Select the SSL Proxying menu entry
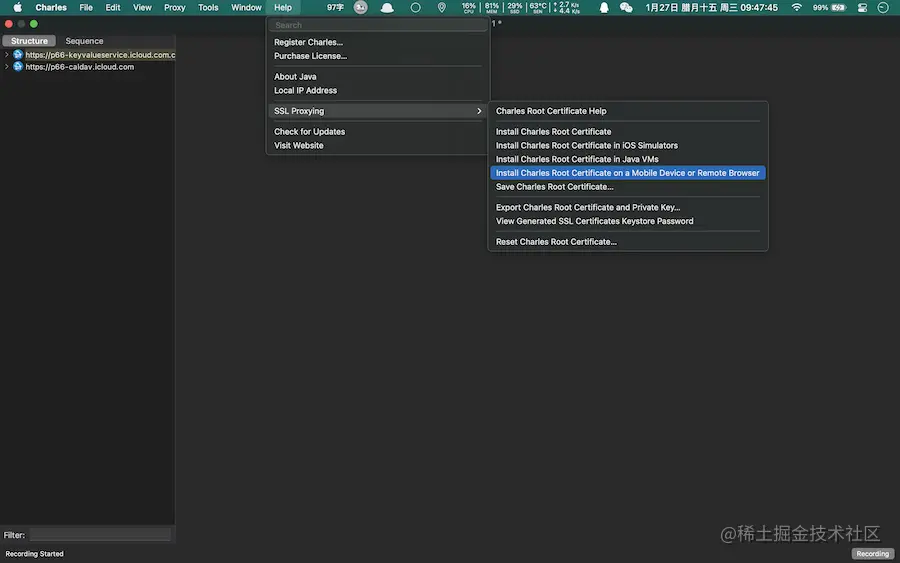The width and height of the screenshot is (900, 563). tap(378, 111)
